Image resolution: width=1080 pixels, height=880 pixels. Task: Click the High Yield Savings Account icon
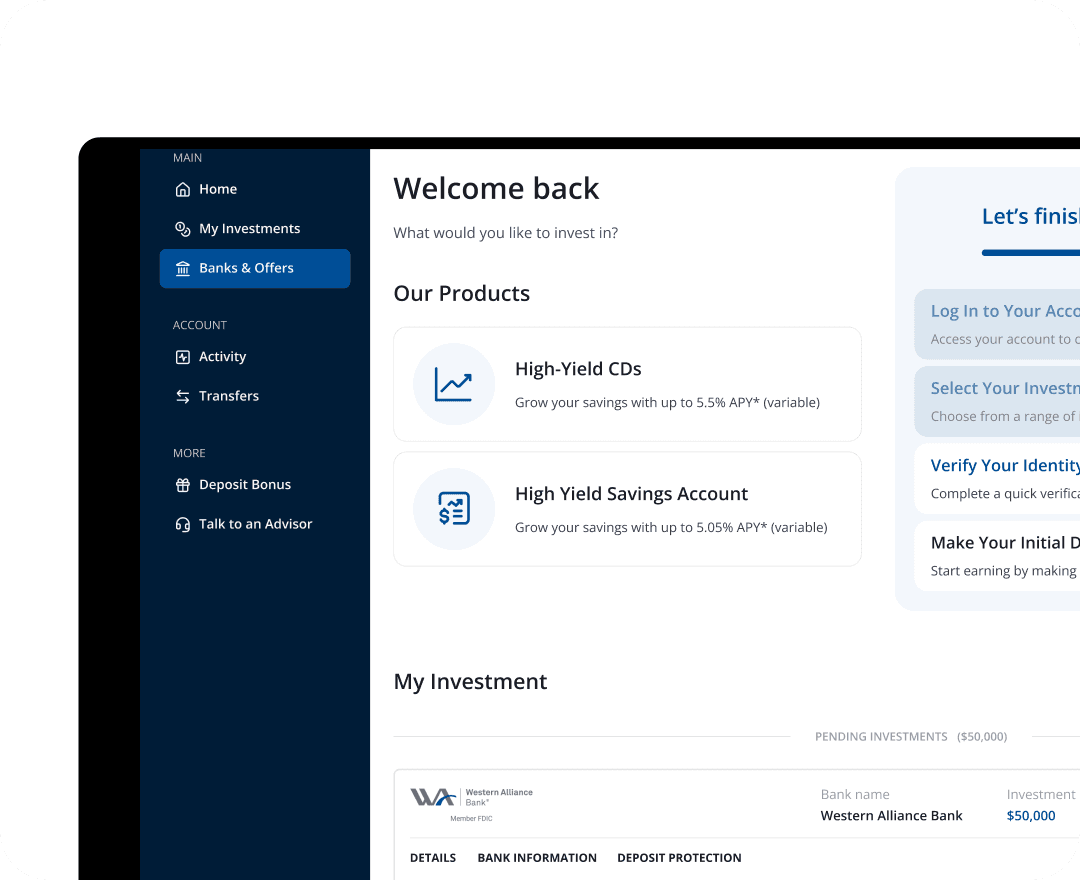tap(453, 509)
